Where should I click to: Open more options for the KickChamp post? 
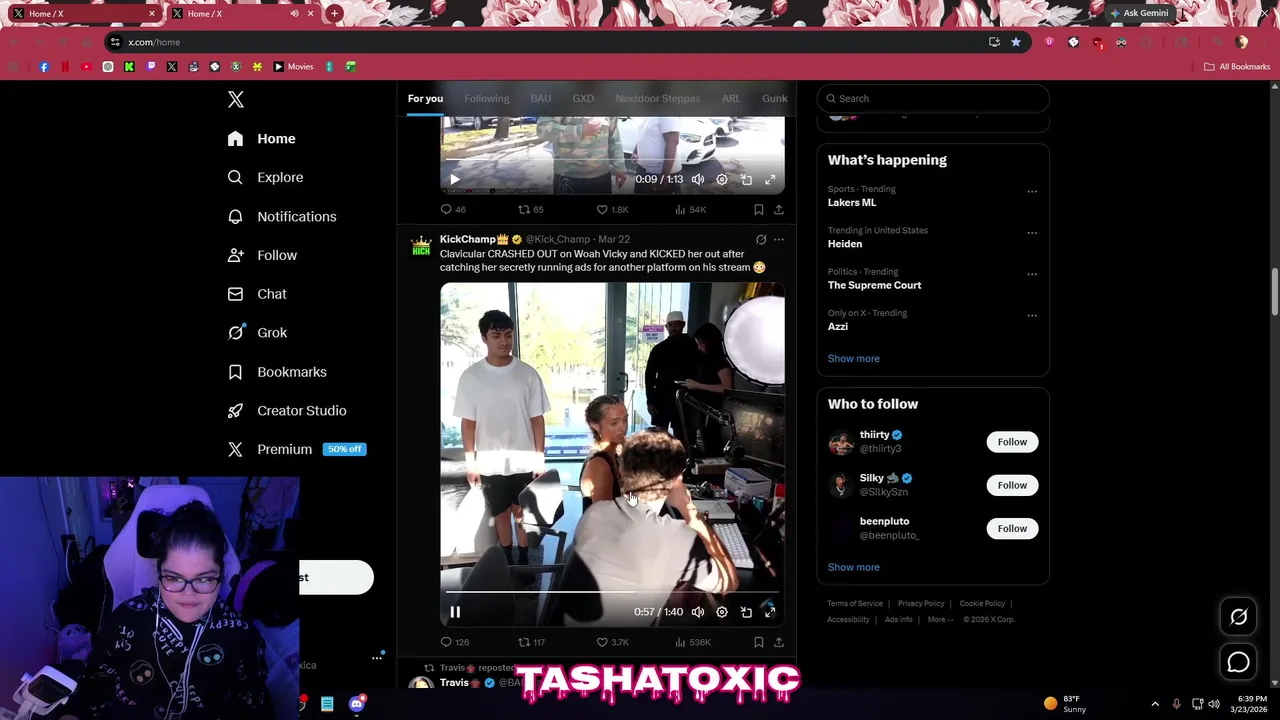point(779,240)
